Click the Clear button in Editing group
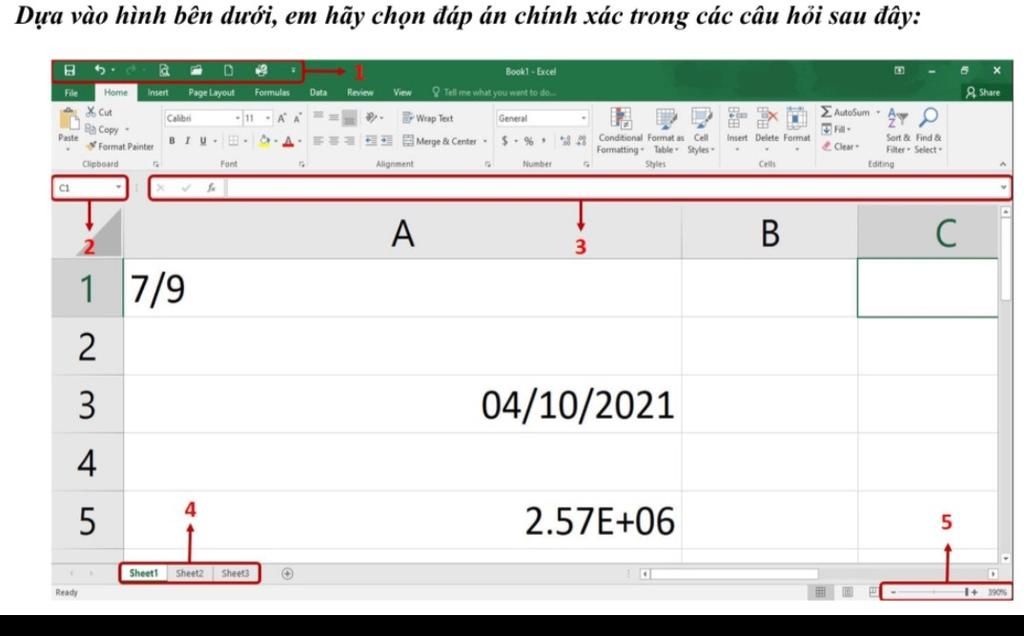The width and height of the screenshot is (1024, 636). click(x=840, y=146)
